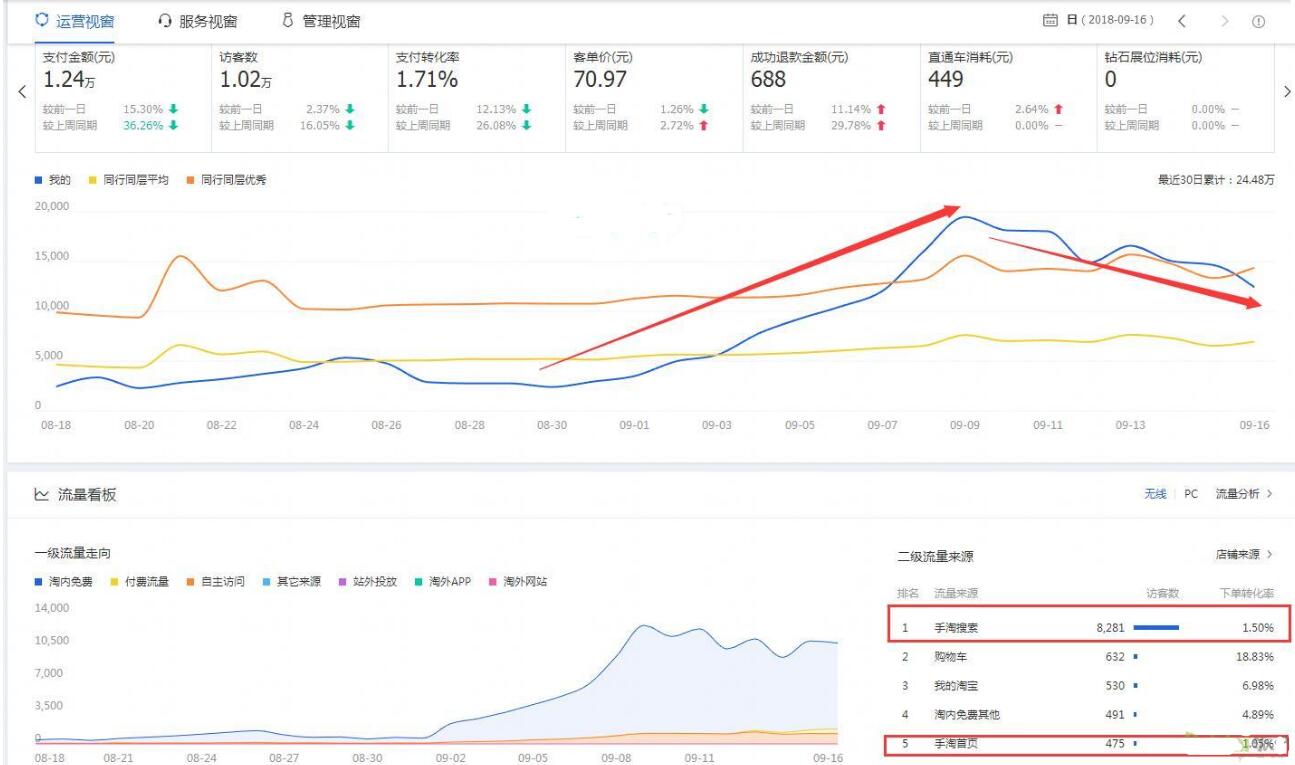Click the 6.98% conversion rate for 我的淘宝
The height and width of the screenshot is (765, 1295).
pos(1257,685)
